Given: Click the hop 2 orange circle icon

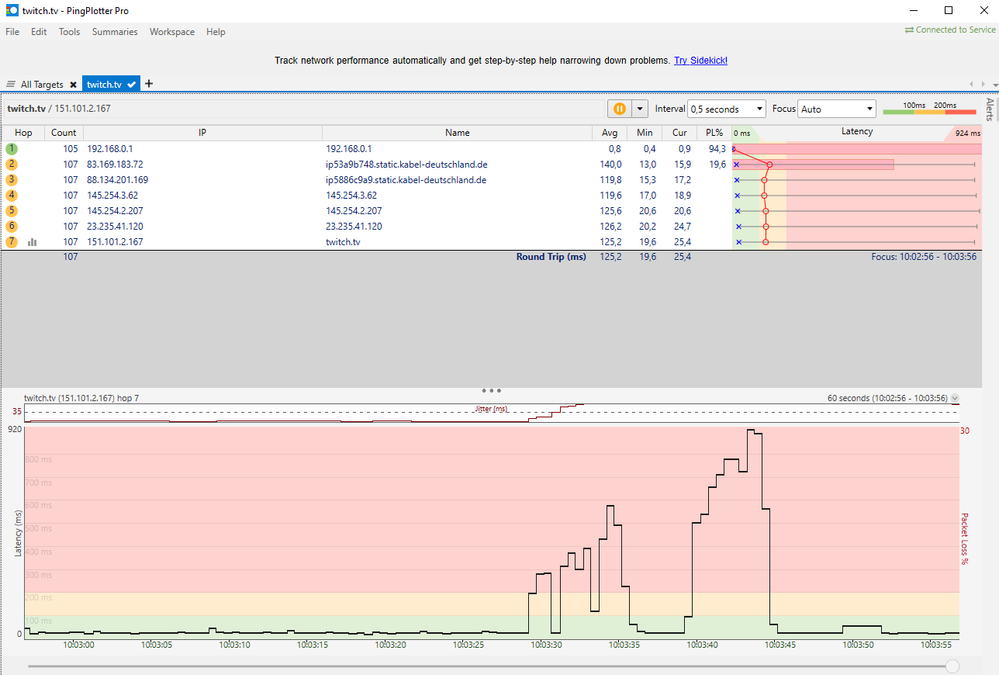Looking at the screenshot, I should pos(11,164).
